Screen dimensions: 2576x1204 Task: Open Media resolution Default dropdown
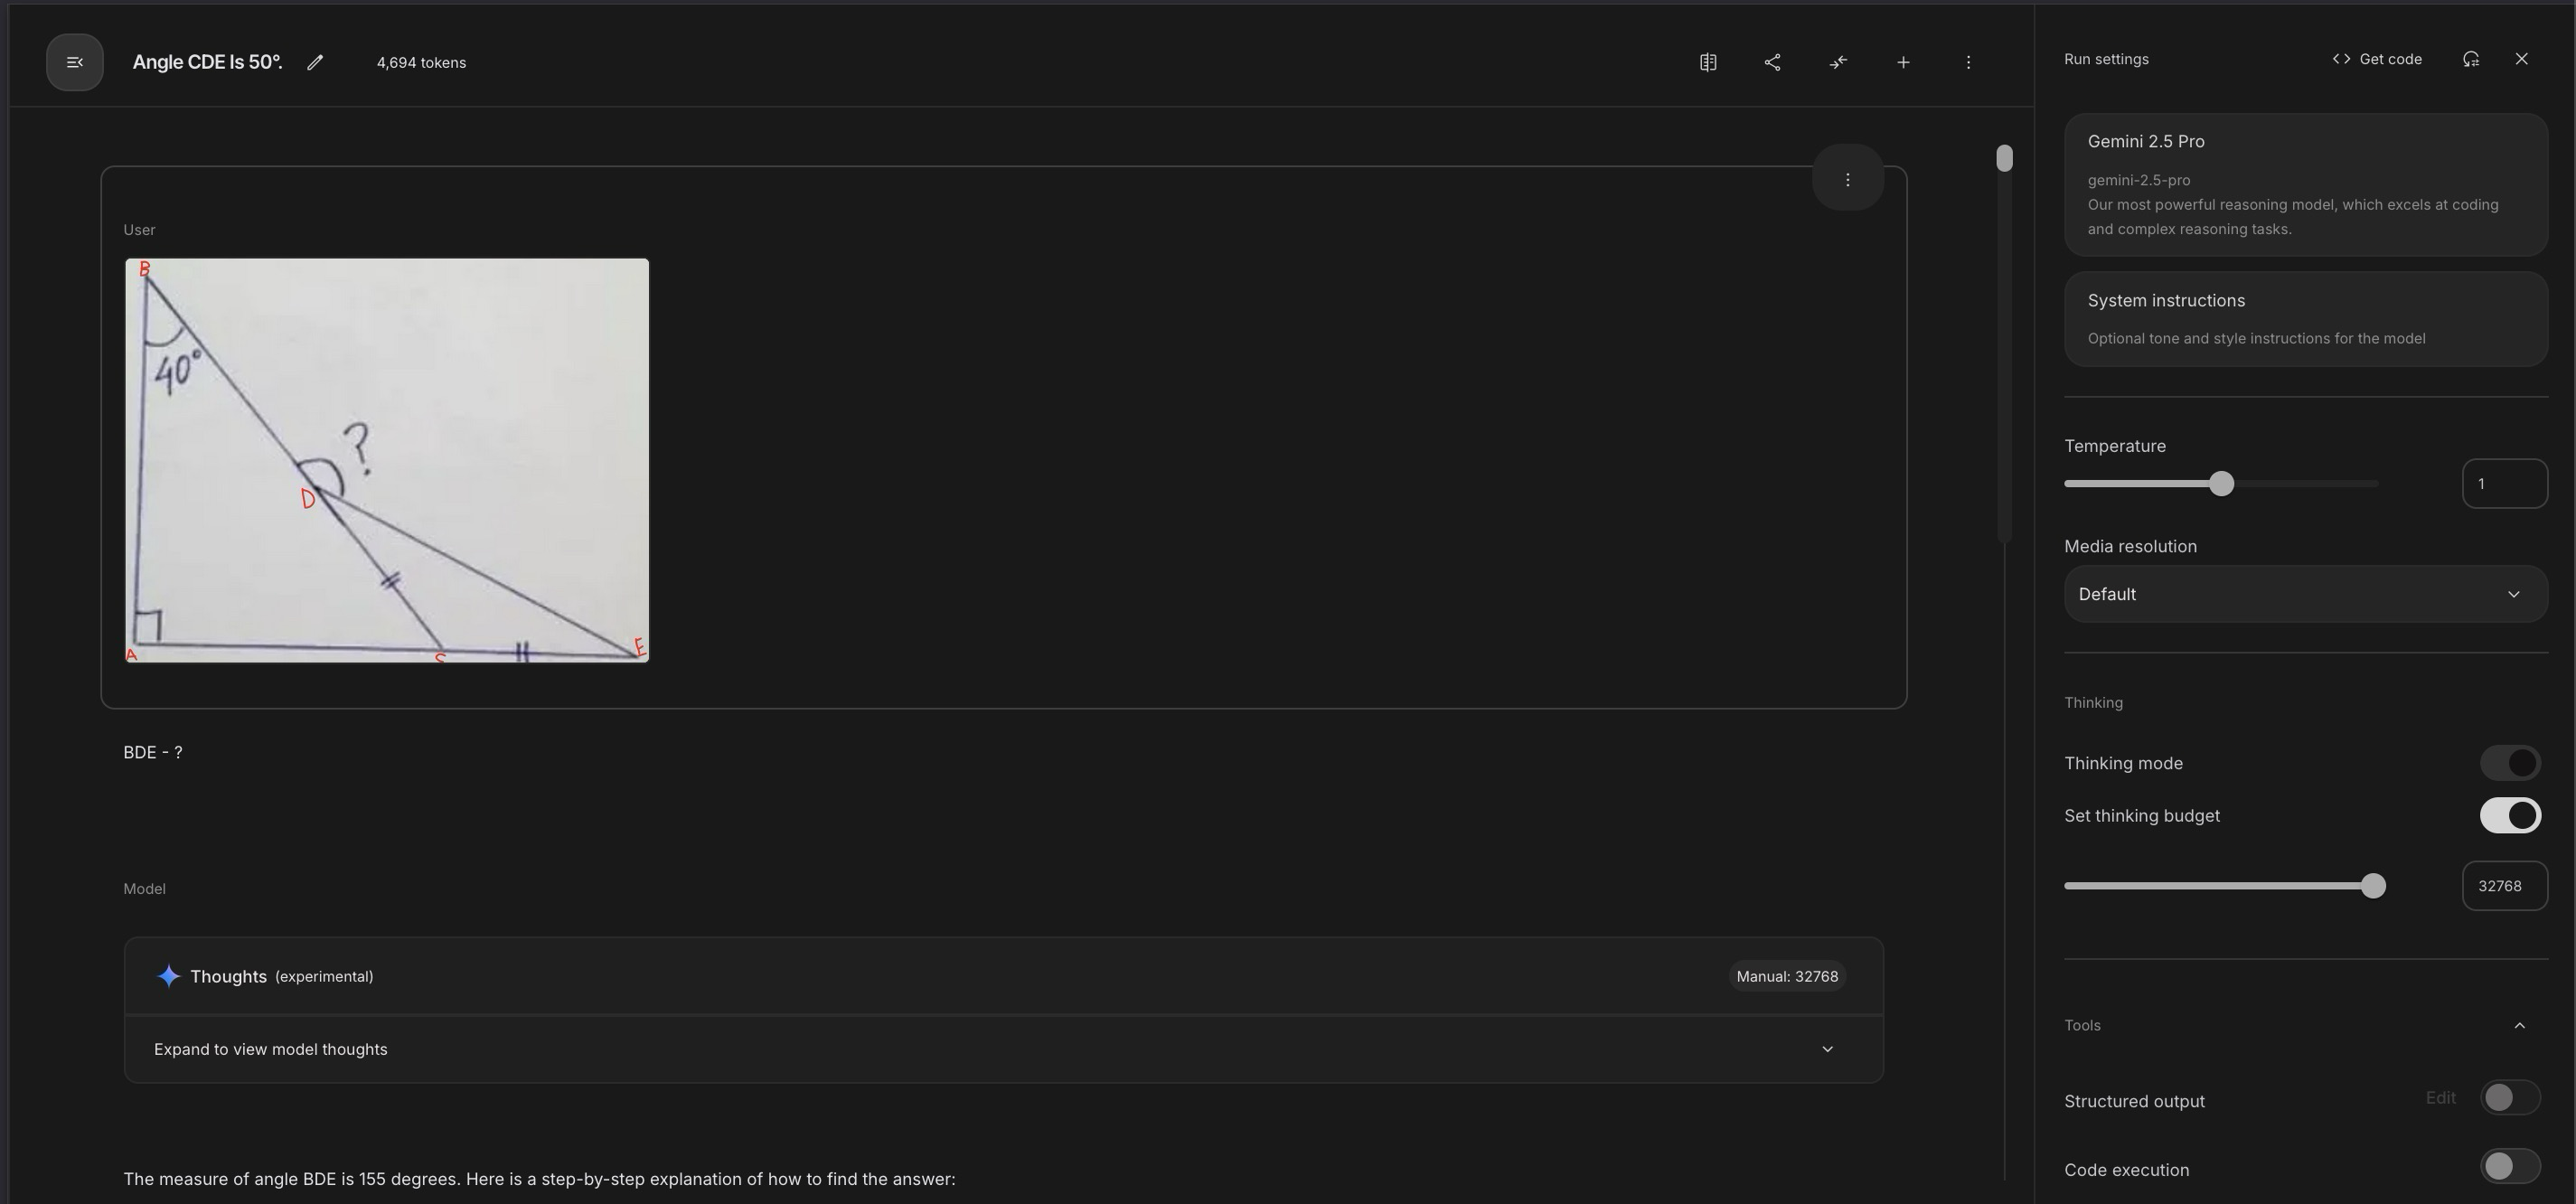(x=2305, y=594)
